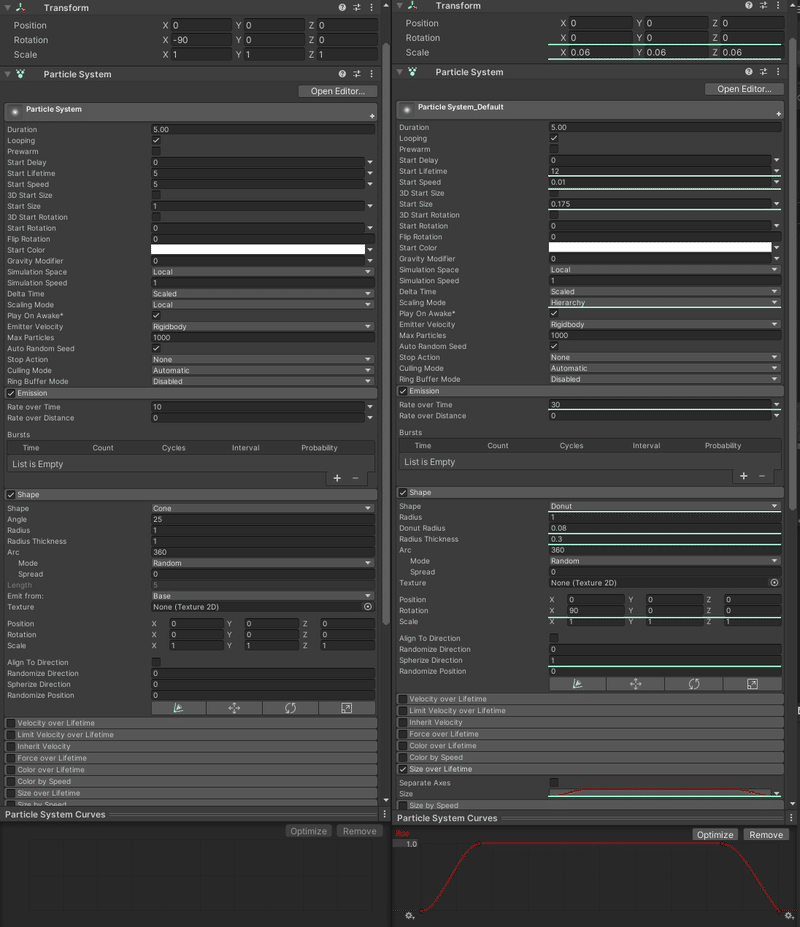This screenshot has width=800, height=927.
Task: Select right shape scale tool
Action: (752, 684)
